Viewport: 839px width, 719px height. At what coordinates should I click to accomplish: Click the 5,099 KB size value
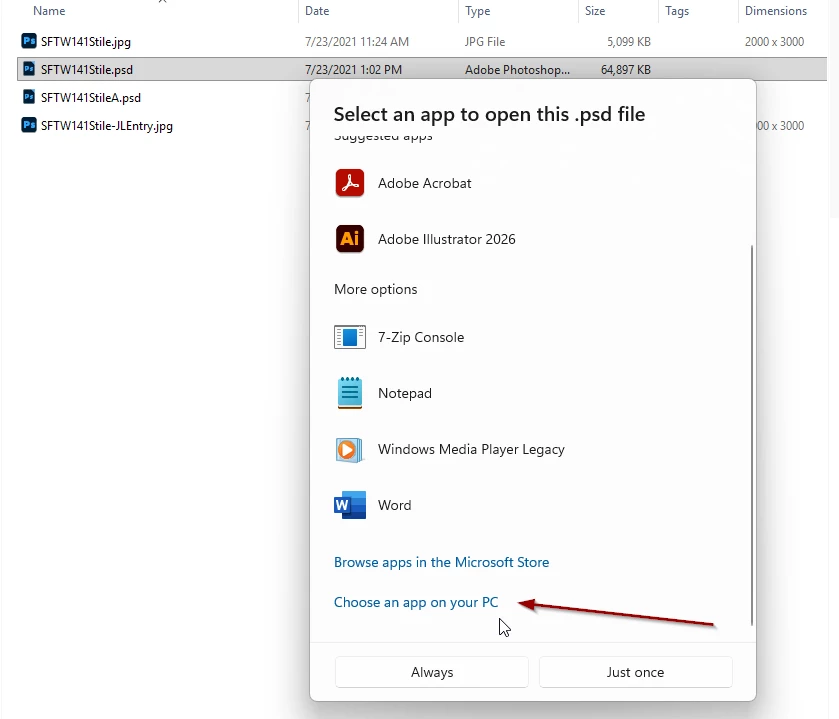pyautogui.click(x=629, y=42)
